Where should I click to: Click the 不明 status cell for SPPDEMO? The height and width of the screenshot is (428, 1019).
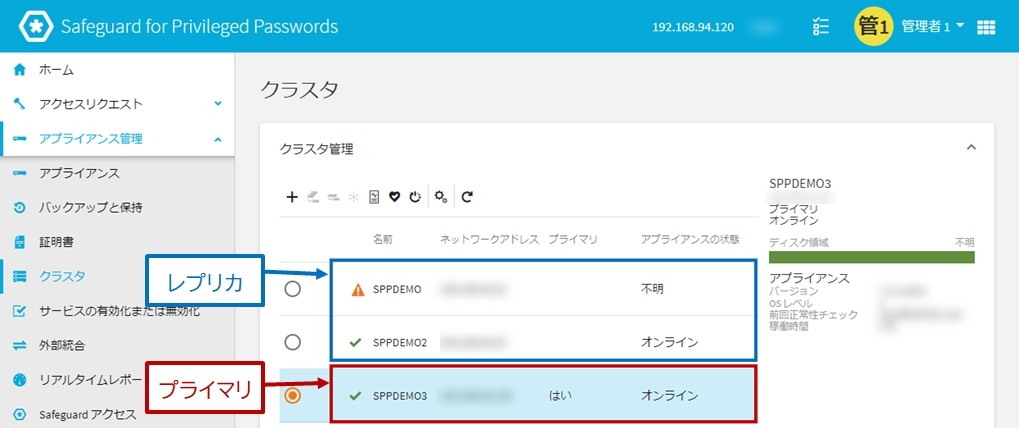tap(652, 290)
